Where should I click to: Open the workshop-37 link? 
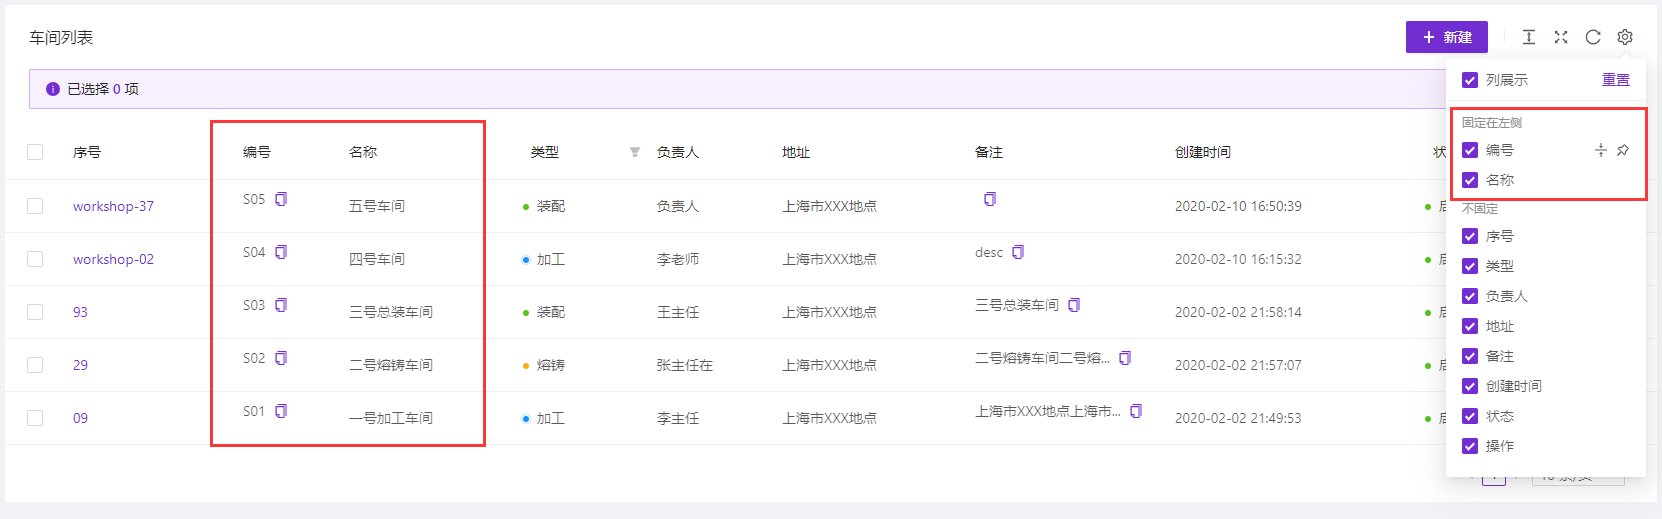point(113,206)
